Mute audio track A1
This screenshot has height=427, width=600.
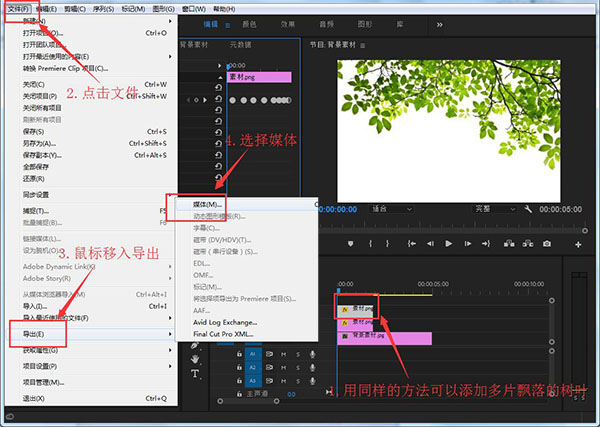pos(284,355)
